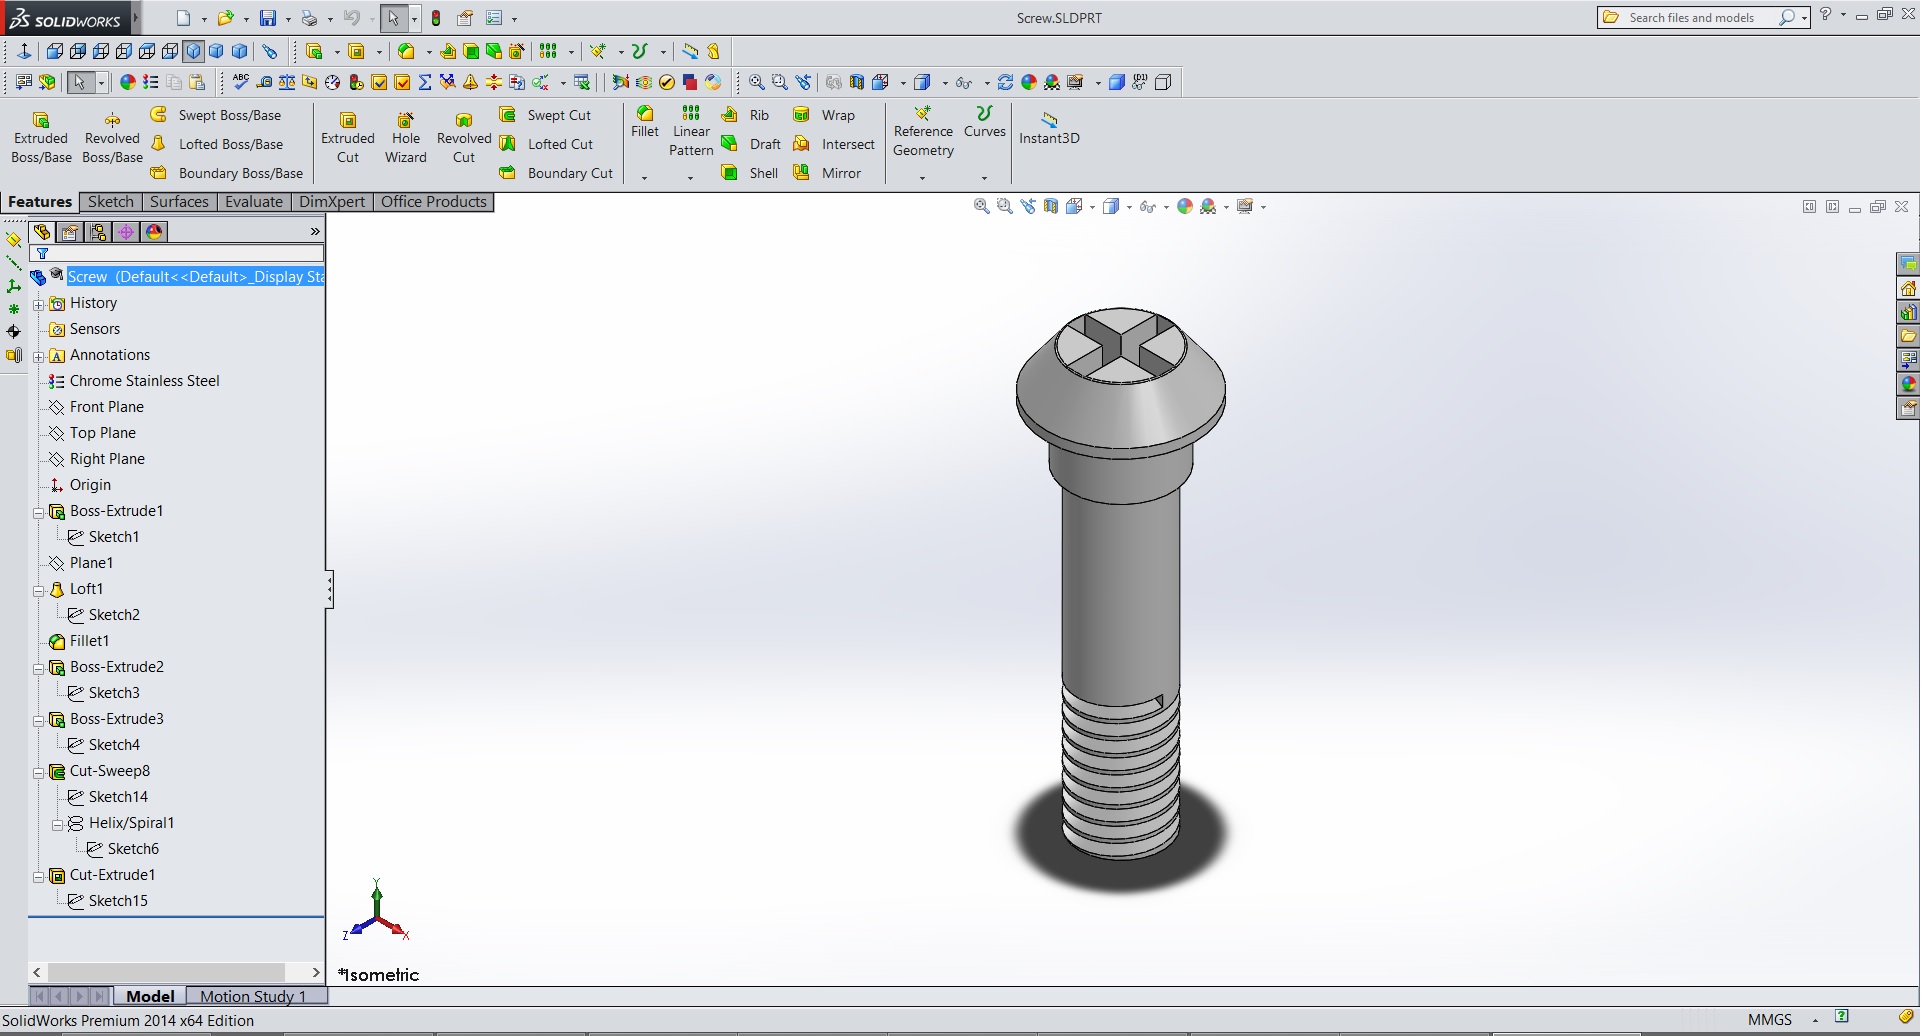Click the Intersect command
Image resolution: width=1924 pixels, height=1036 pixels.
coord(834,144)
